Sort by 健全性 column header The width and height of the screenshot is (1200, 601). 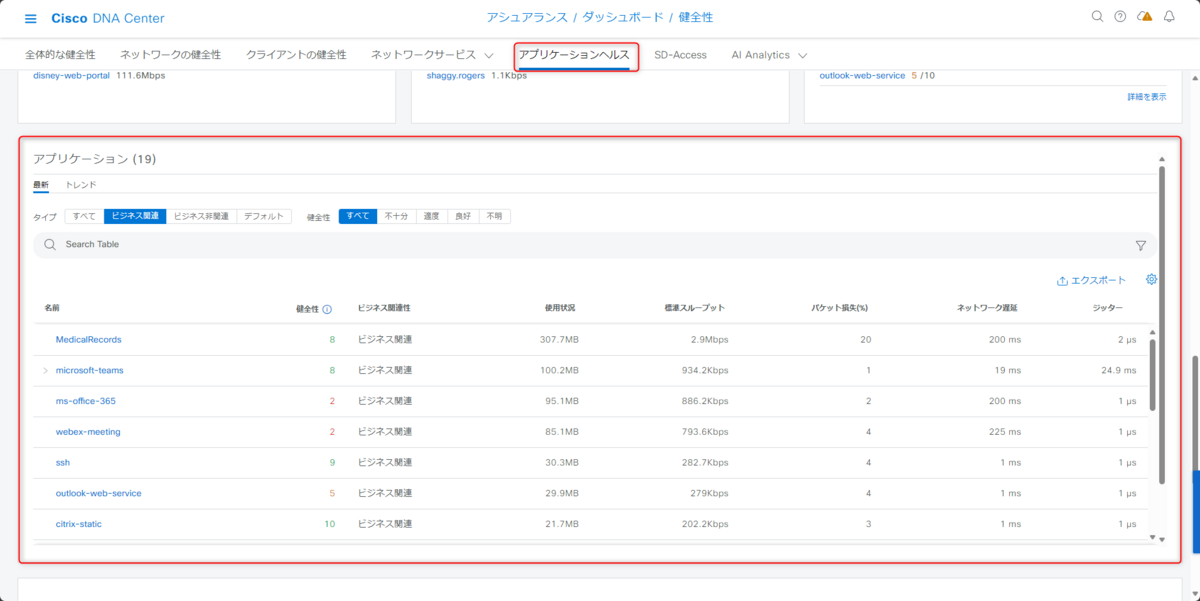(307, 309)
